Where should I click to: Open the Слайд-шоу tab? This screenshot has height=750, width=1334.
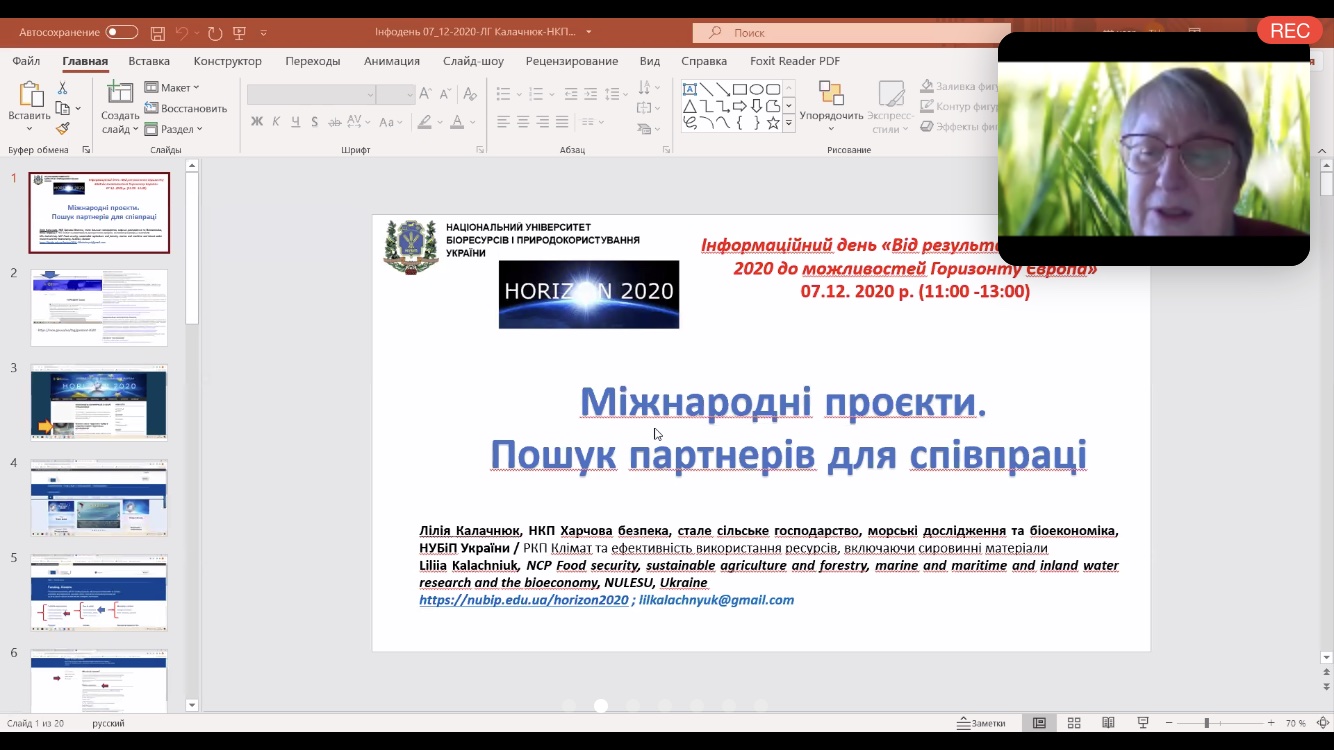(x=474, y=61)
